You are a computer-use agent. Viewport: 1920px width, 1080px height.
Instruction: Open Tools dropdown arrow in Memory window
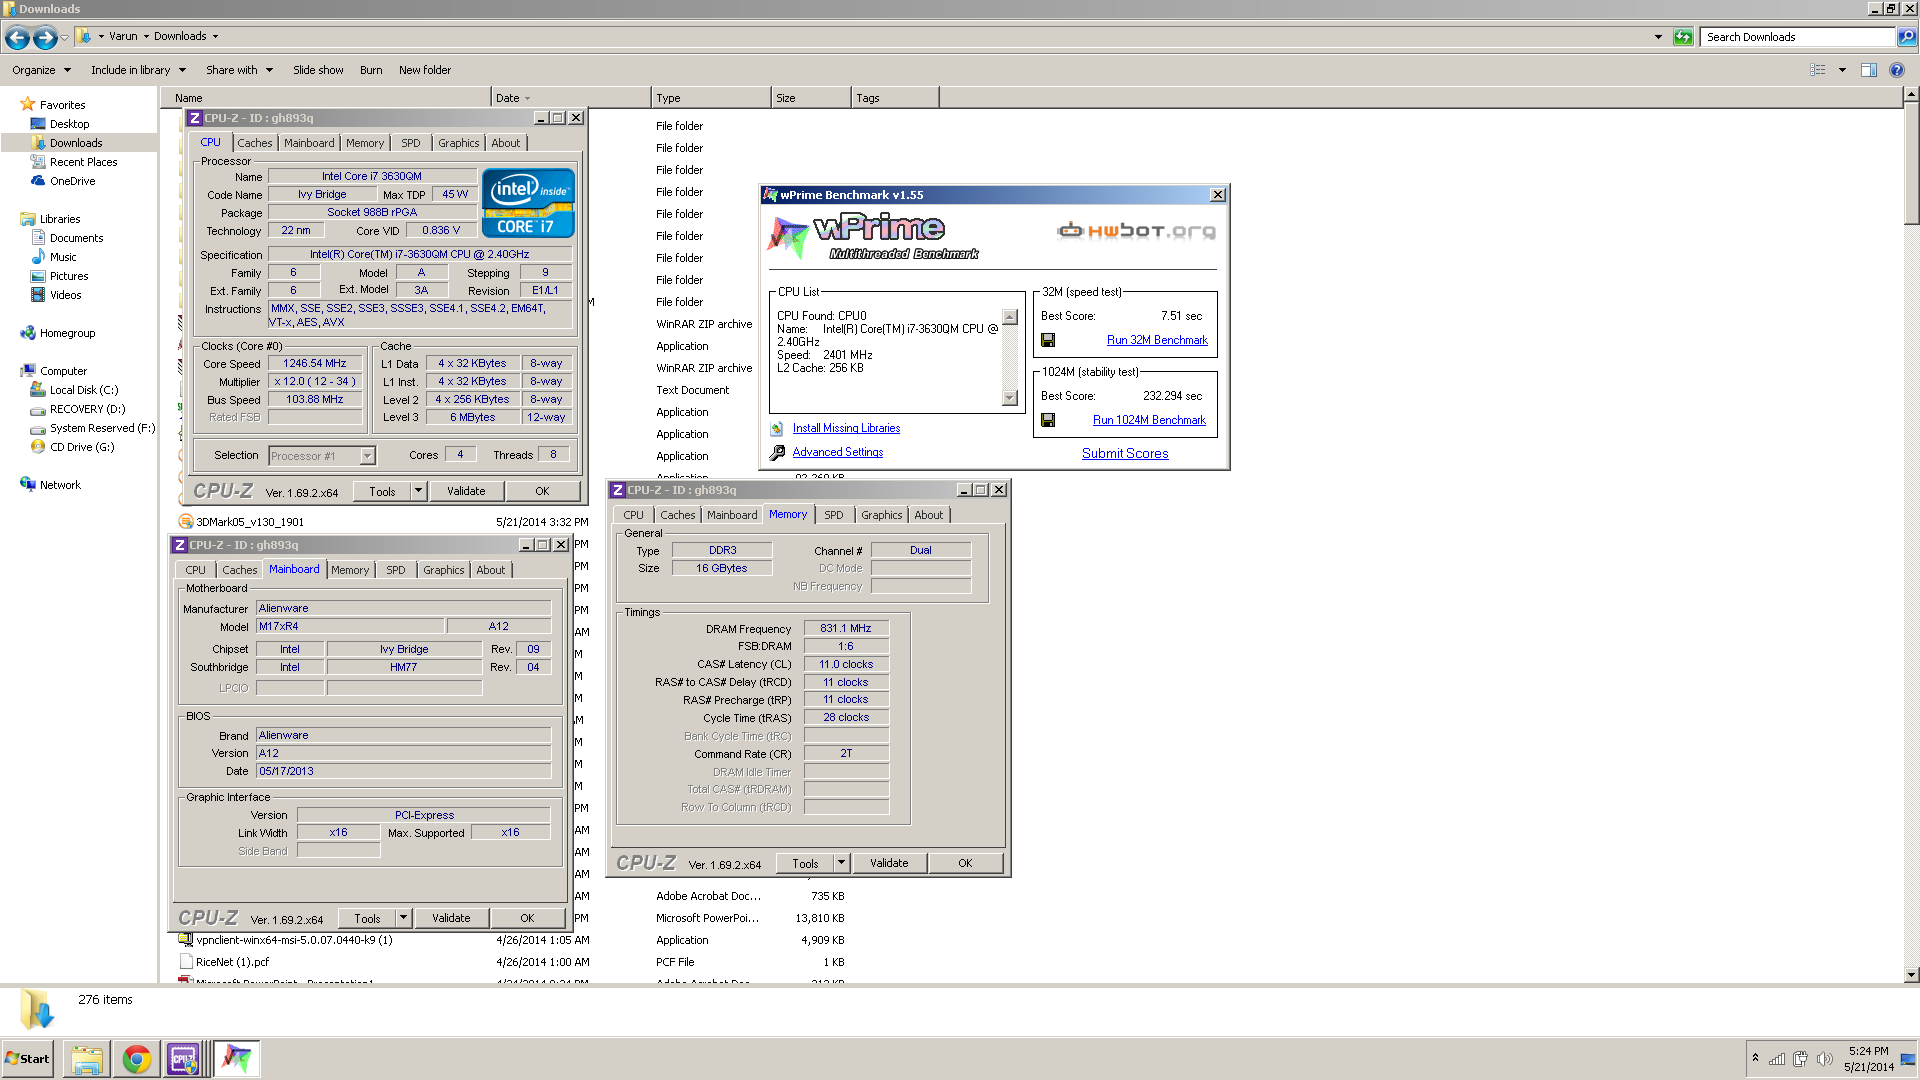[x=841, y=863]
